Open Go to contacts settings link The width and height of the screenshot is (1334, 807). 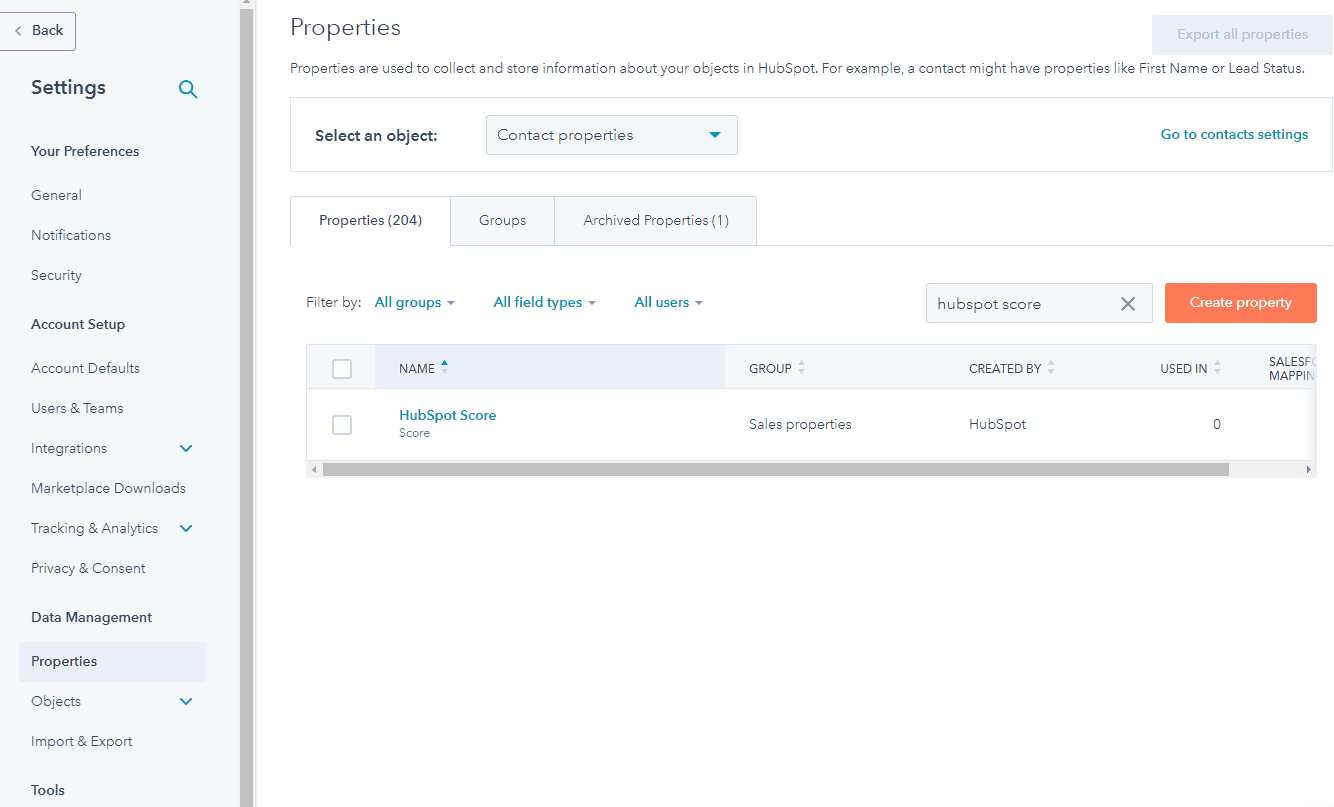coord(1234,134)
